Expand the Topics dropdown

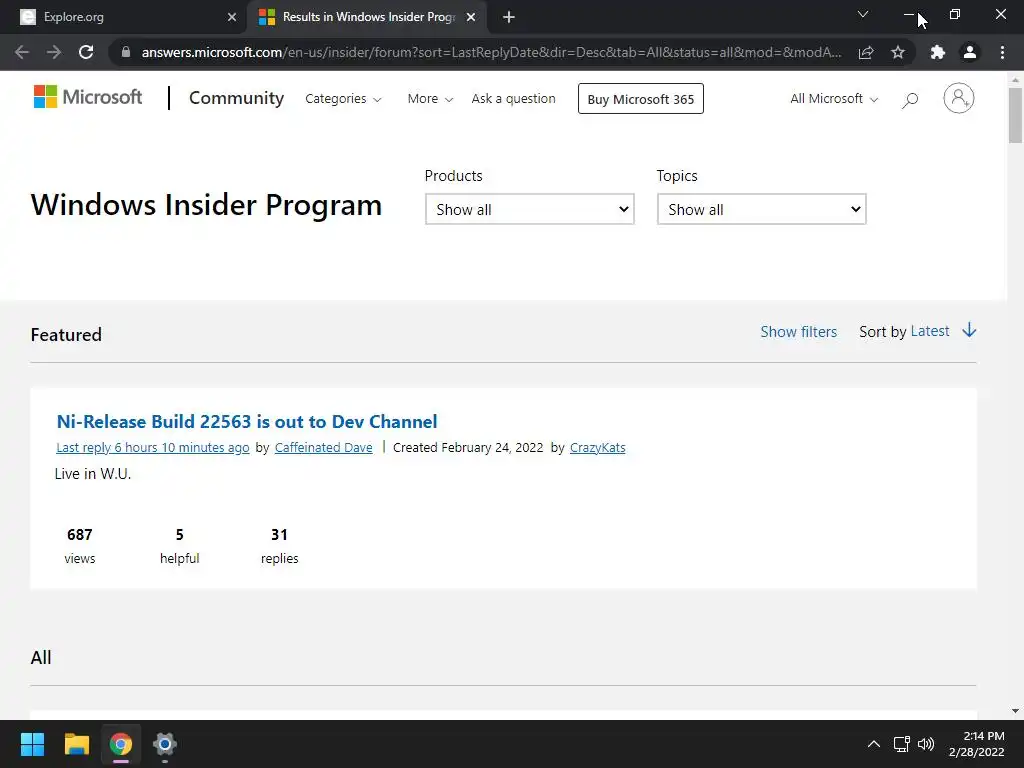click(x=761, y=209)
